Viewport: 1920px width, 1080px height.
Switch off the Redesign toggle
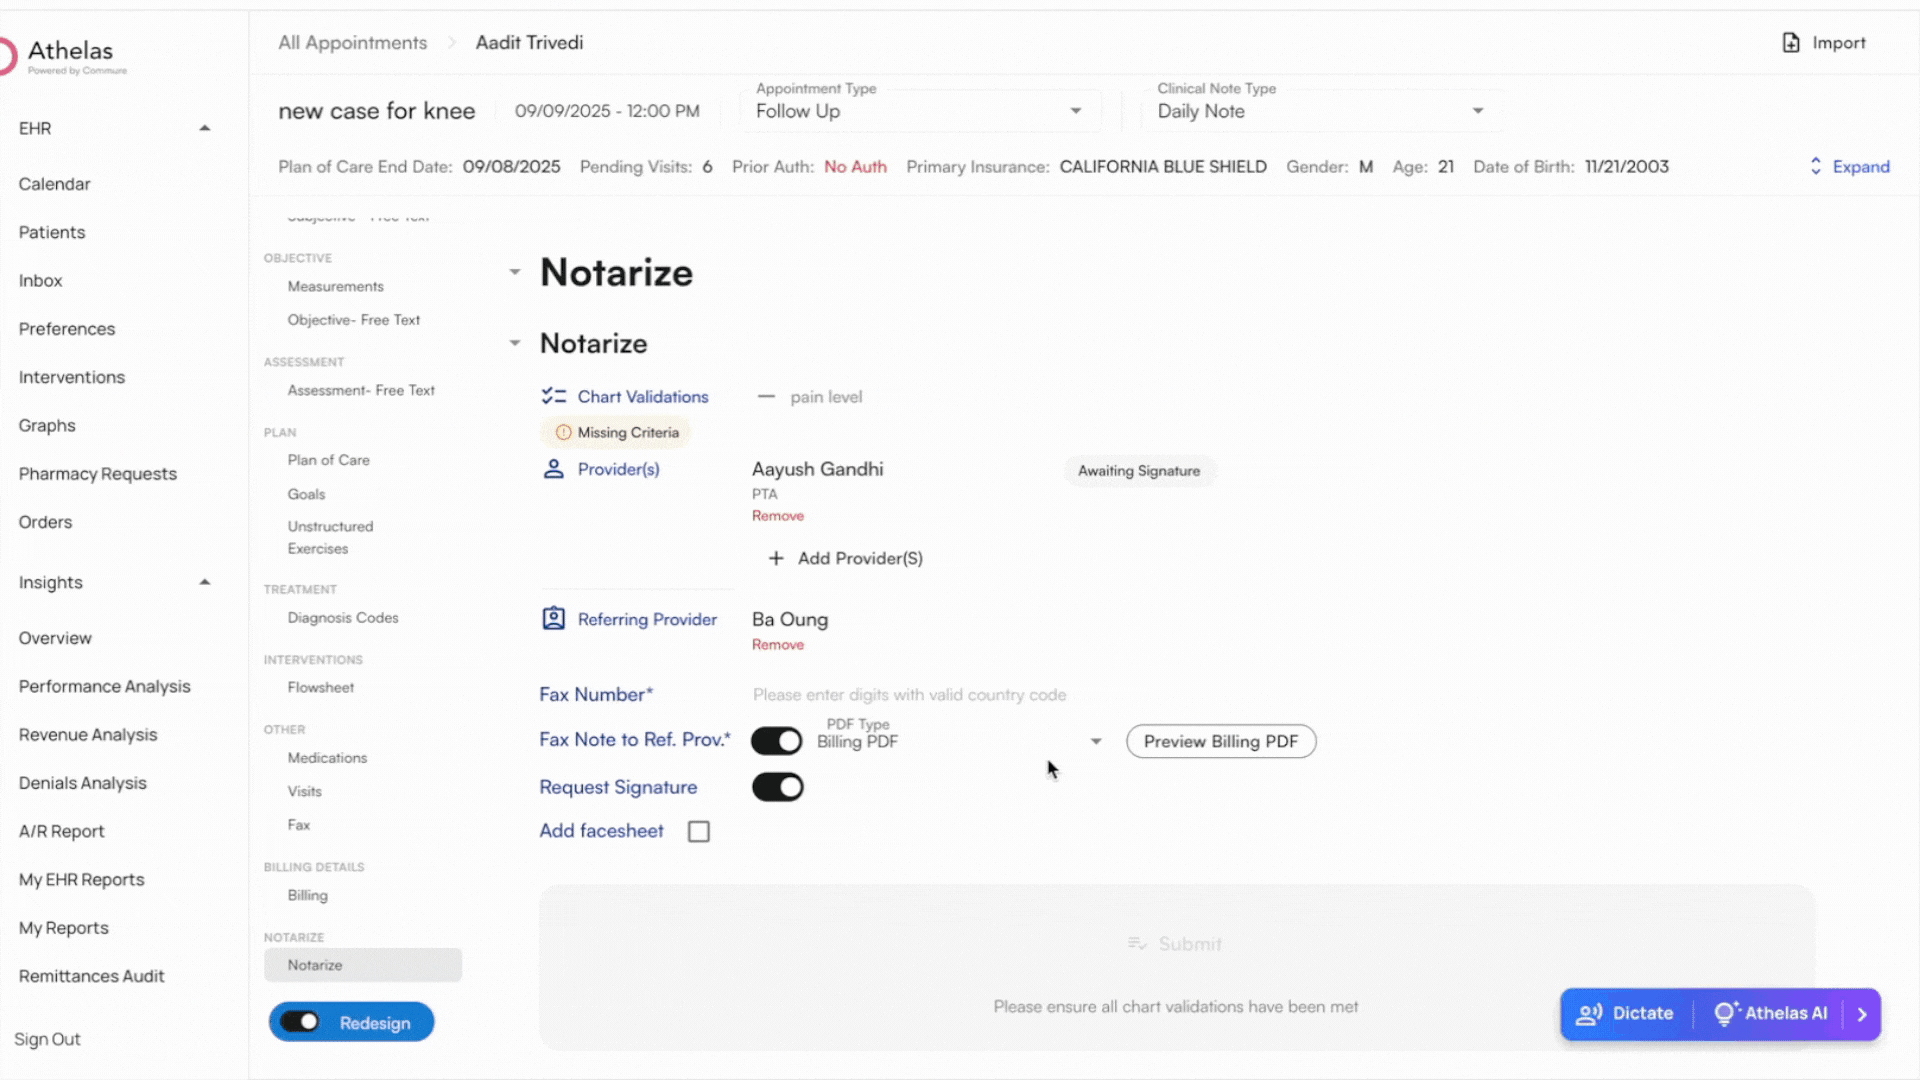(300, 1022)
